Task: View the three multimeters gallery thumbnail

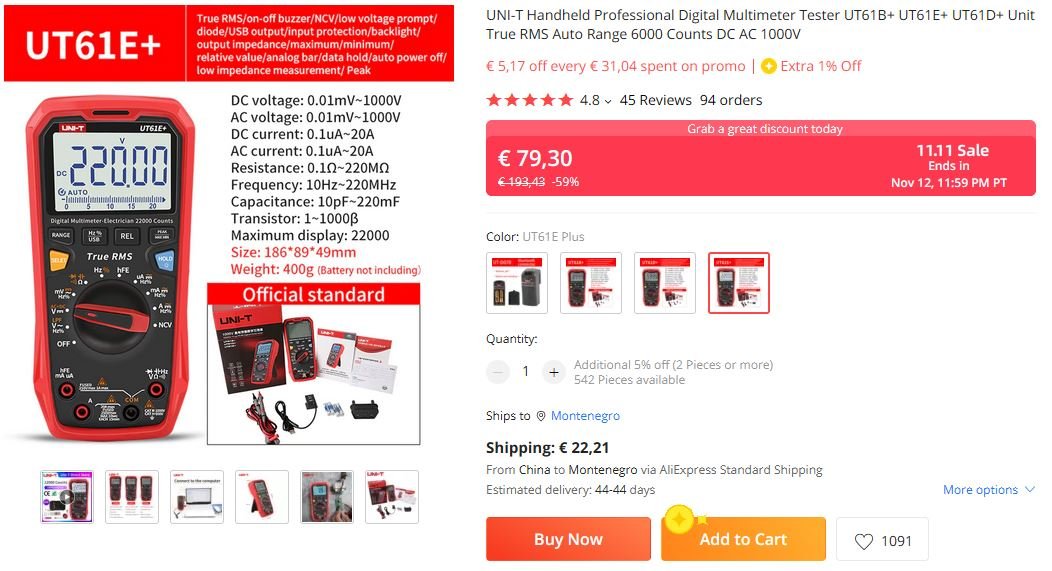Action: click(132, 497)
